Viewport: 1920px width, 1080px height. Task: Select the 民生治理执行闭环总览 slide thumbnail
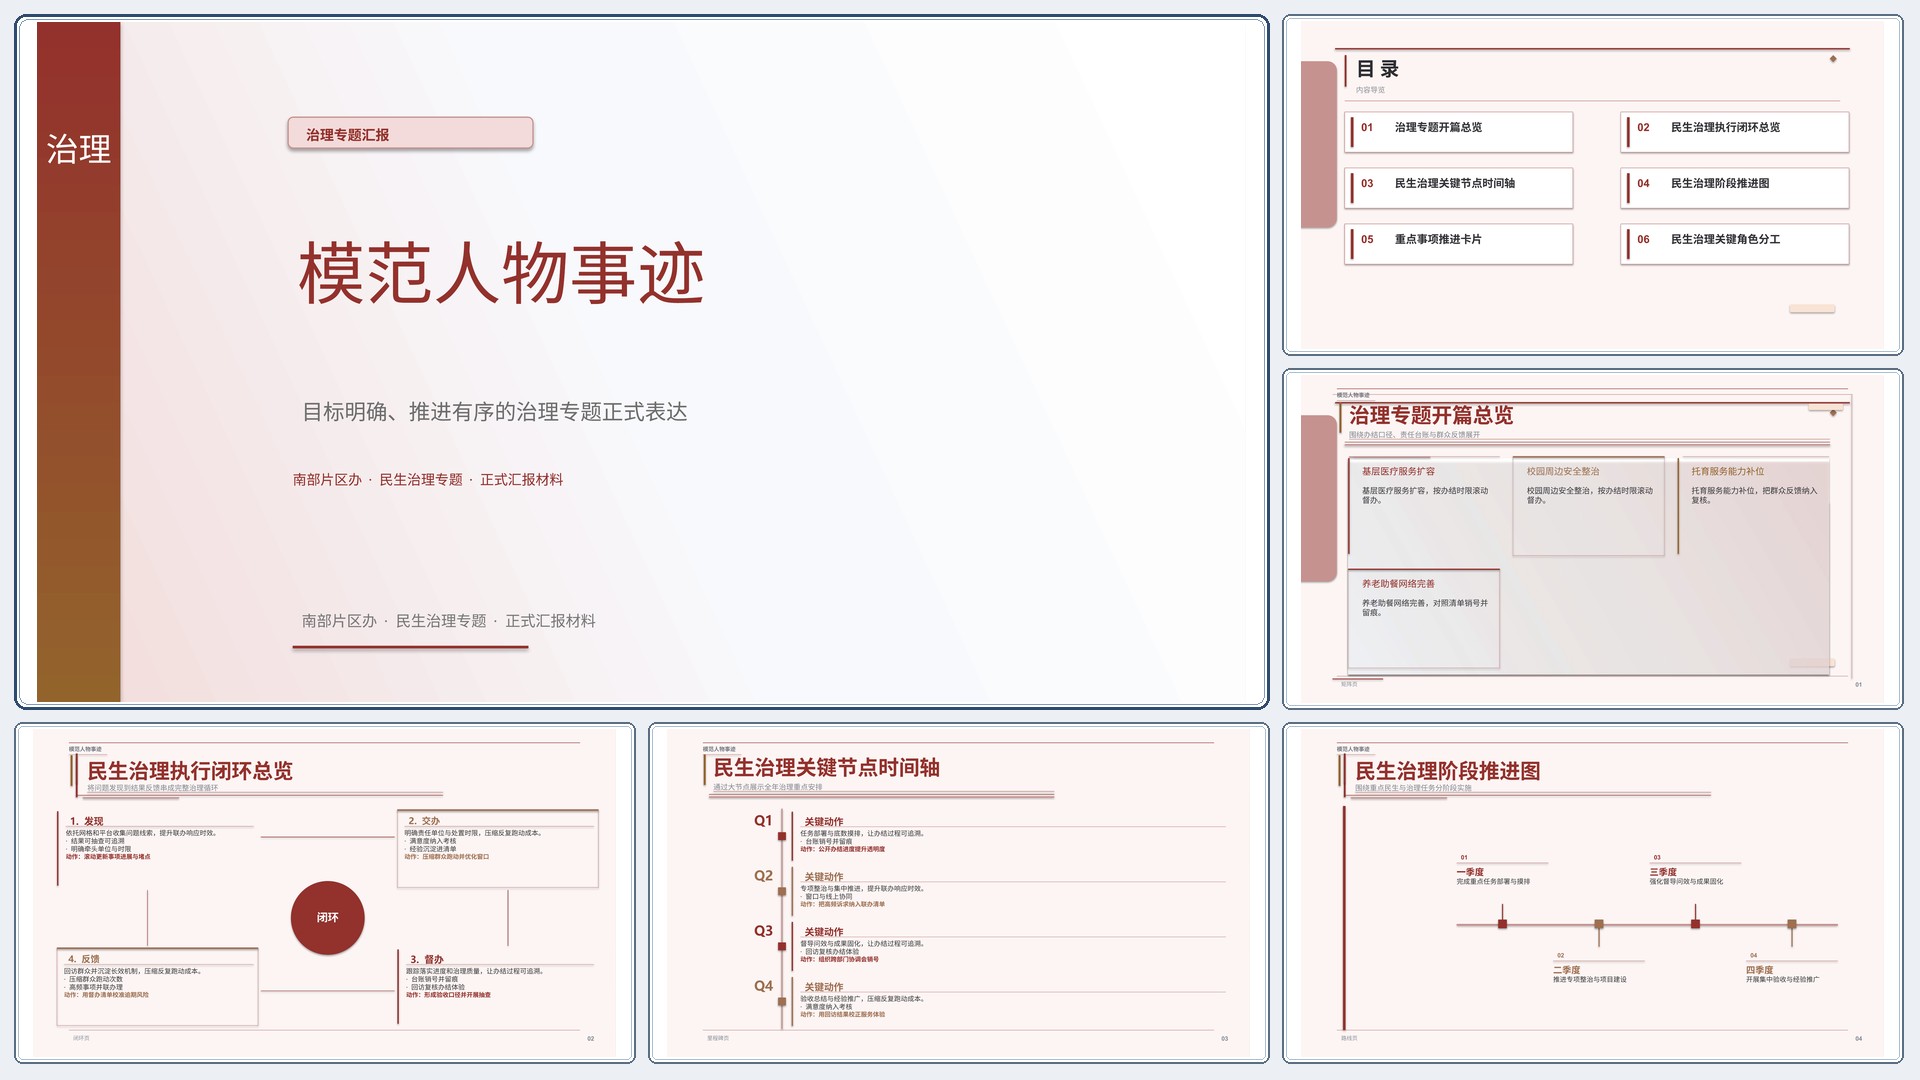tap(325, 893)
